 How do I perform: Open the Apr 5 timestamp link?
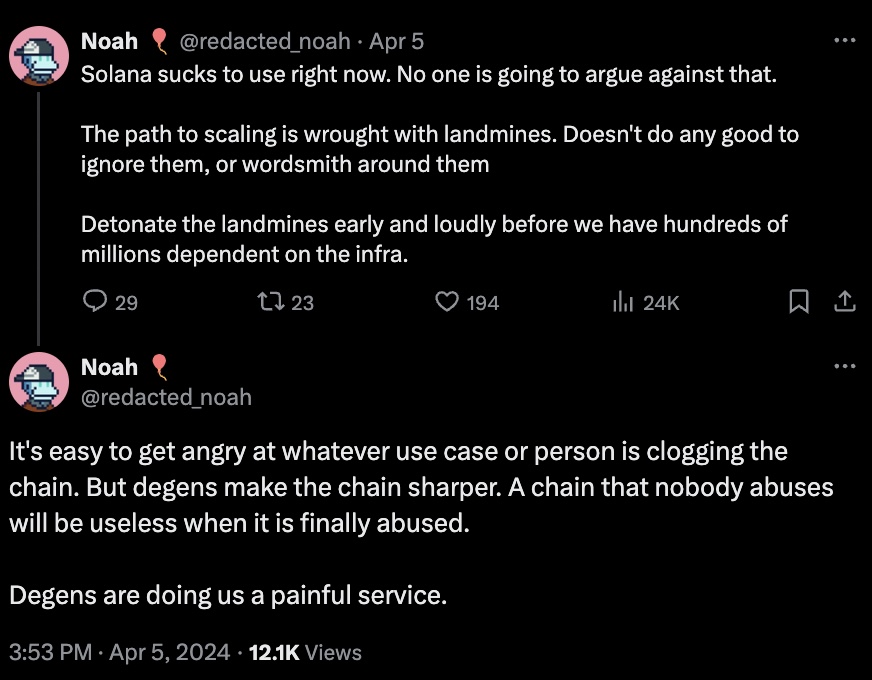click(397, 41)
